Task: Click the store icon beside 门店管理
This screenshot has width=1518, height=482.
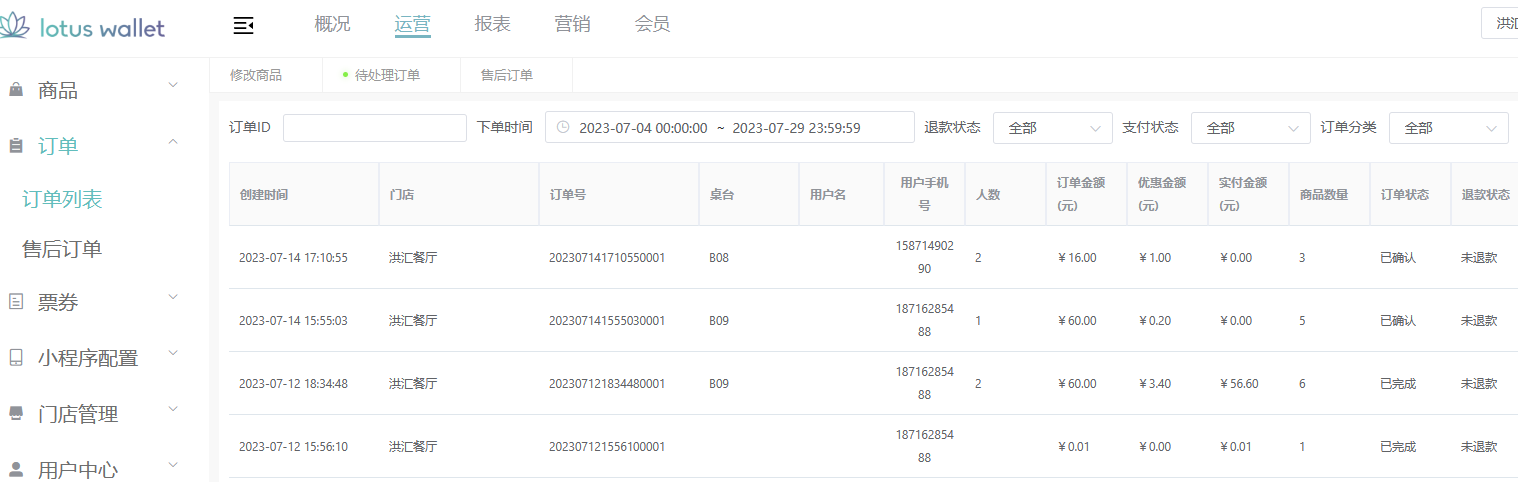Action: pyautogui.click(x=16, y=413)
